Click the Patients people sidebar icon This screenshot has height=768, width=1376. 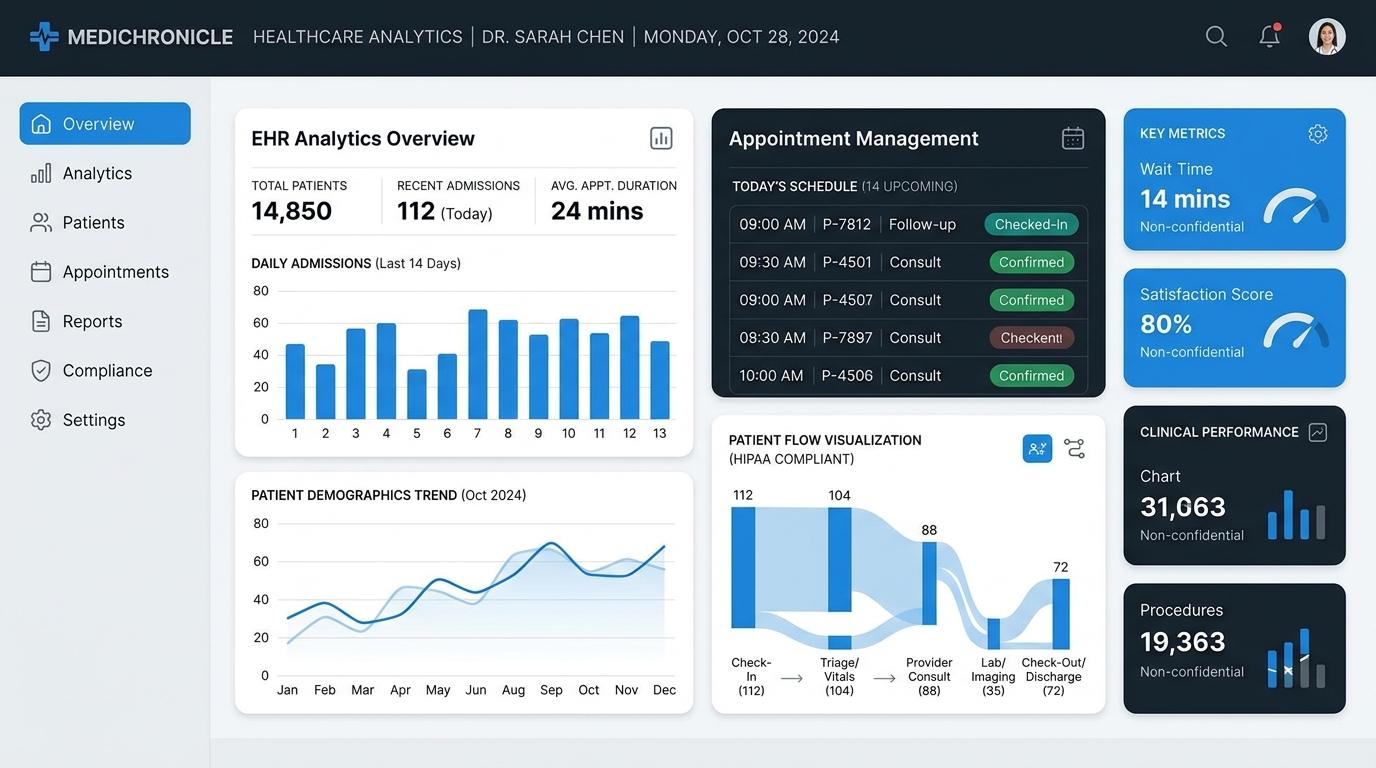point(41,222)
